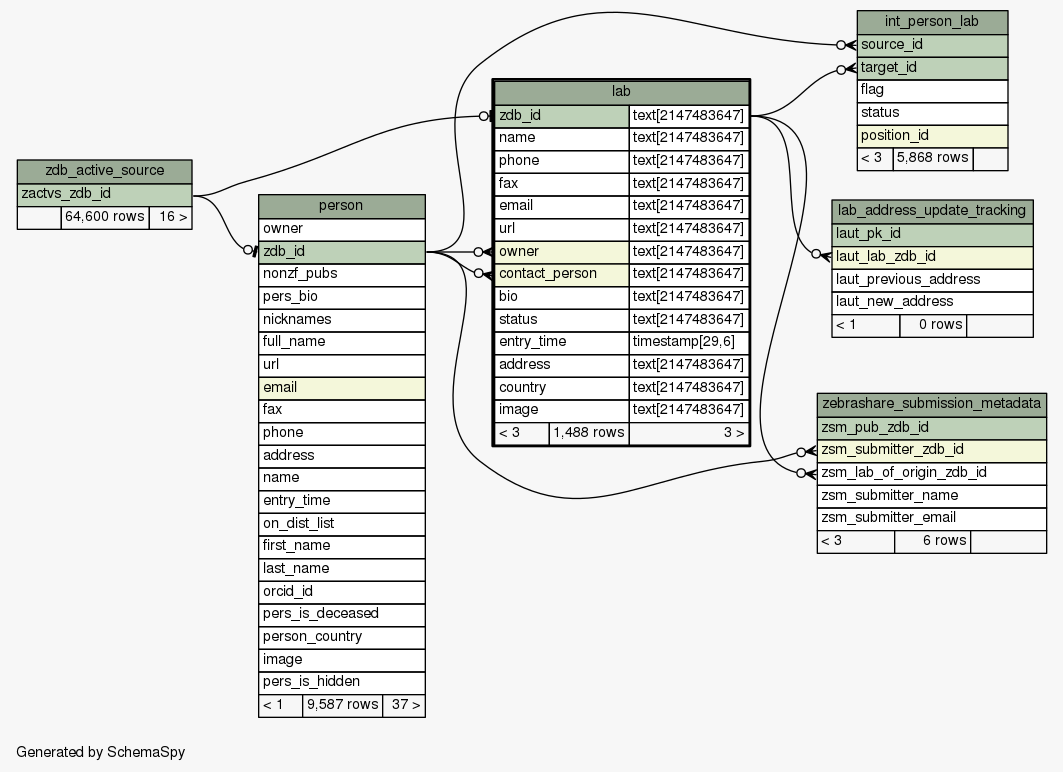This screenshot has width=1063, height=772.
Task: Click the source_id column in int_person_lab
Action: coord(932,45)
